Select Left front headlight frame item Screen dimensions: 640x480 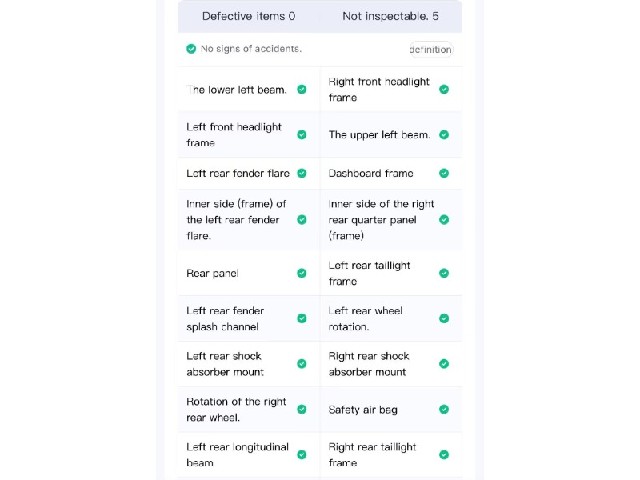[x=249, y=135]
